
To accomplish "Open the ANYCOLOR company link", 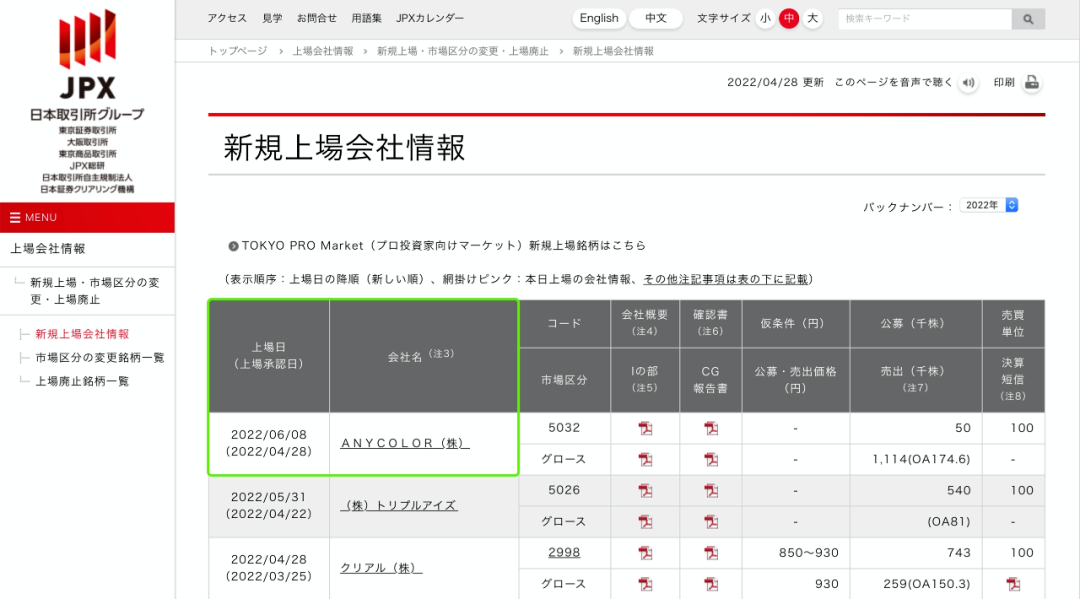I will [404, 443].
